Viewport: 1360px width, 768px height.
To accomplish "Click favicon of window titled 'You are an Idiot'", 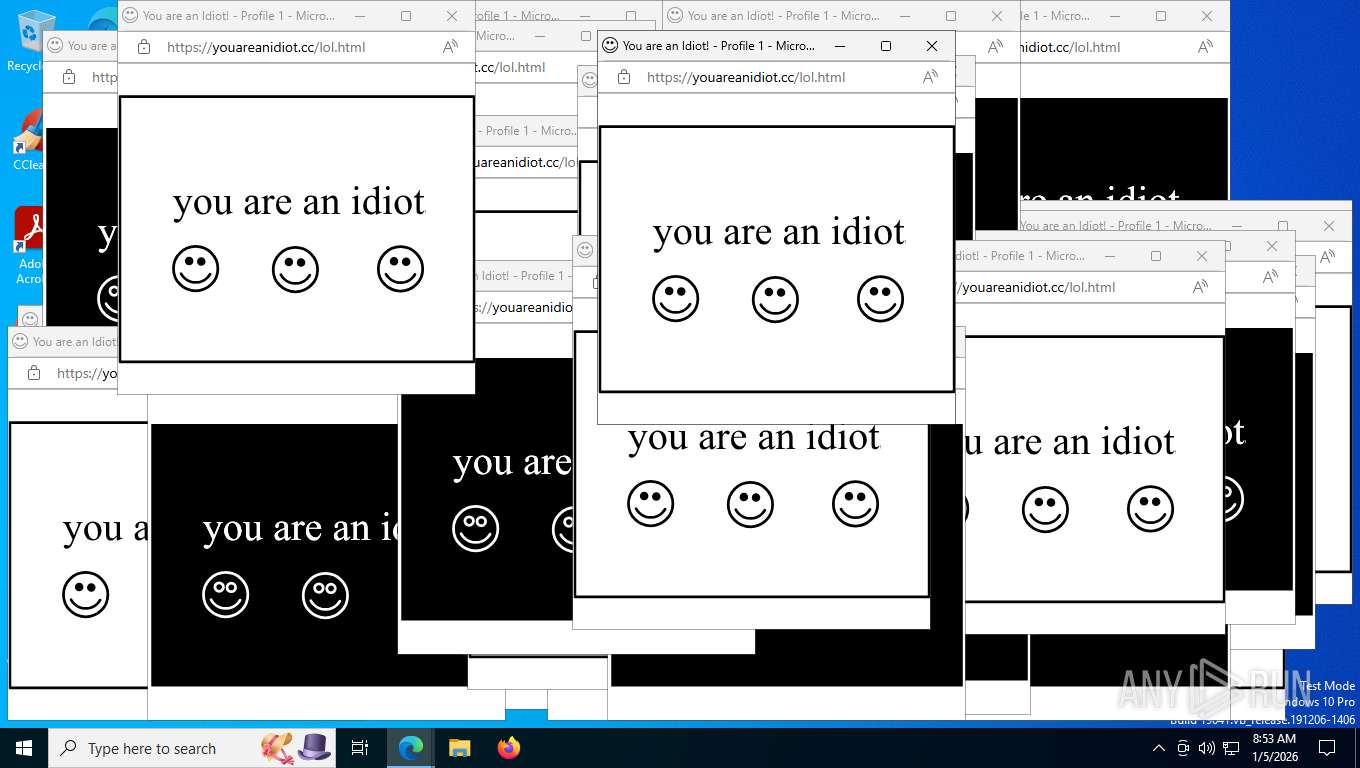I will click(20, 342).
